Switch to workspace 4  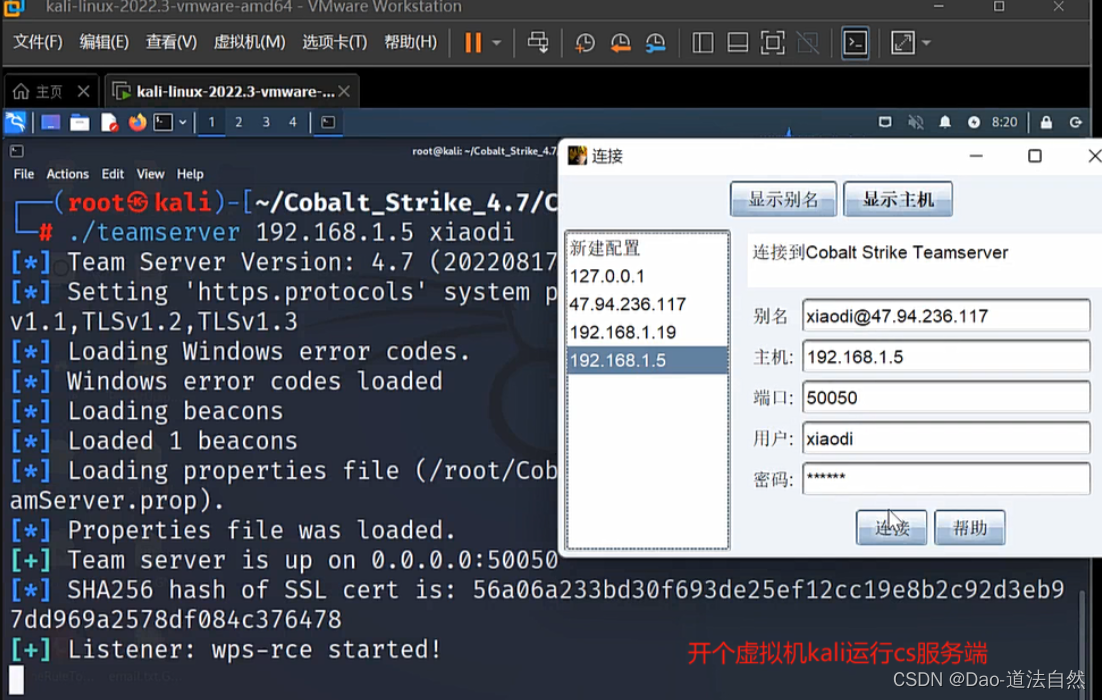(293, 122)
